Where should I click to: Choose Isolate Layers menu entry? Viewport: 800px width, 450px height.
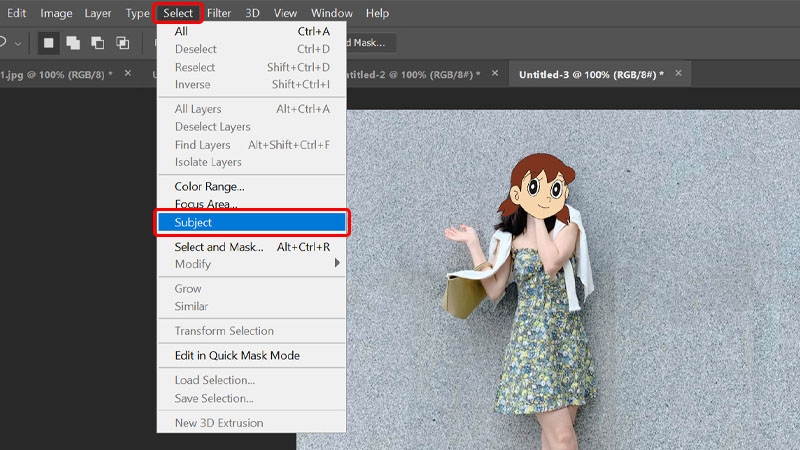[252, 162]
